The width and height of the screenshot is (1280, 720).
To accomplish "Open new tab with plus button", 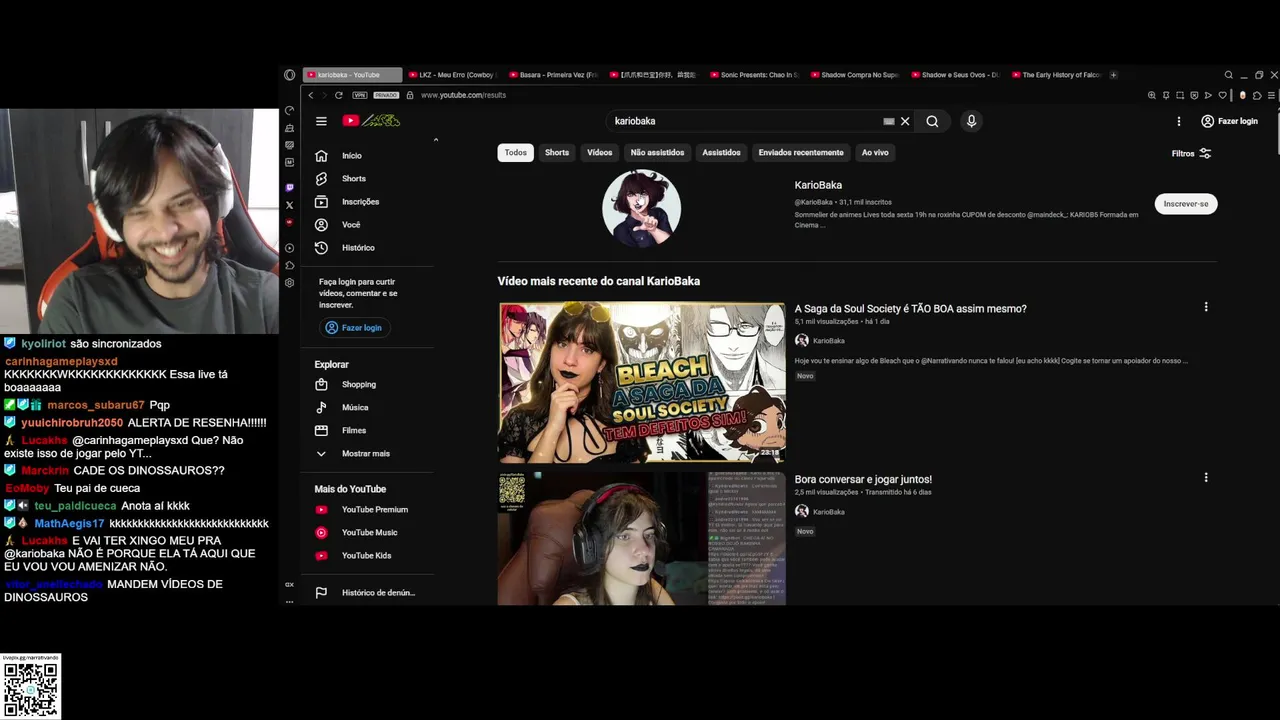I will click(1114, 75).
